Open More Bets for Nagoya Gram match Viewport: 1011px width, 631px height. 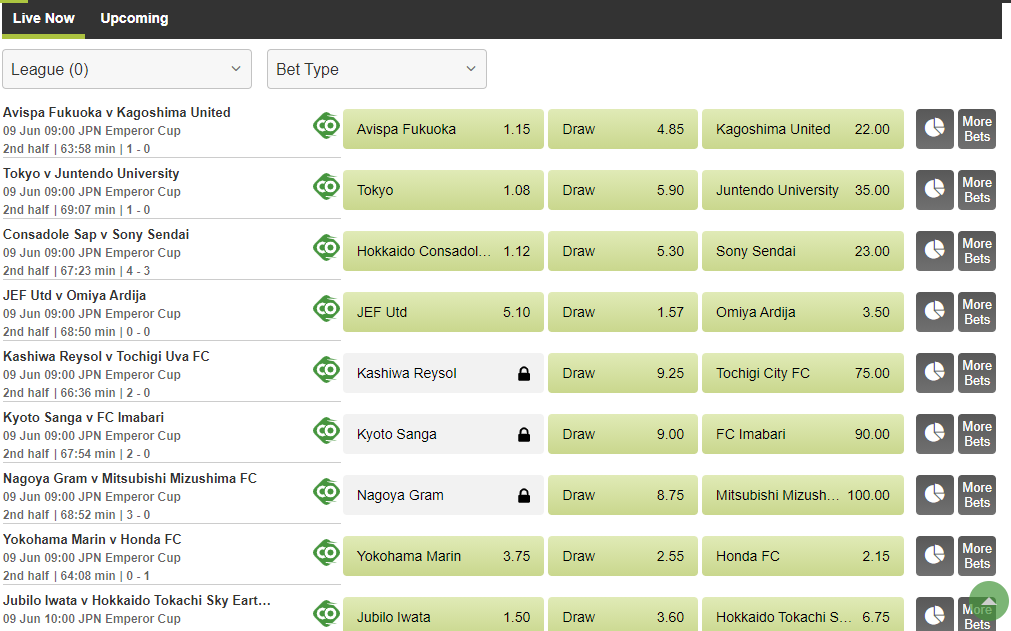(x=977, y=495)
